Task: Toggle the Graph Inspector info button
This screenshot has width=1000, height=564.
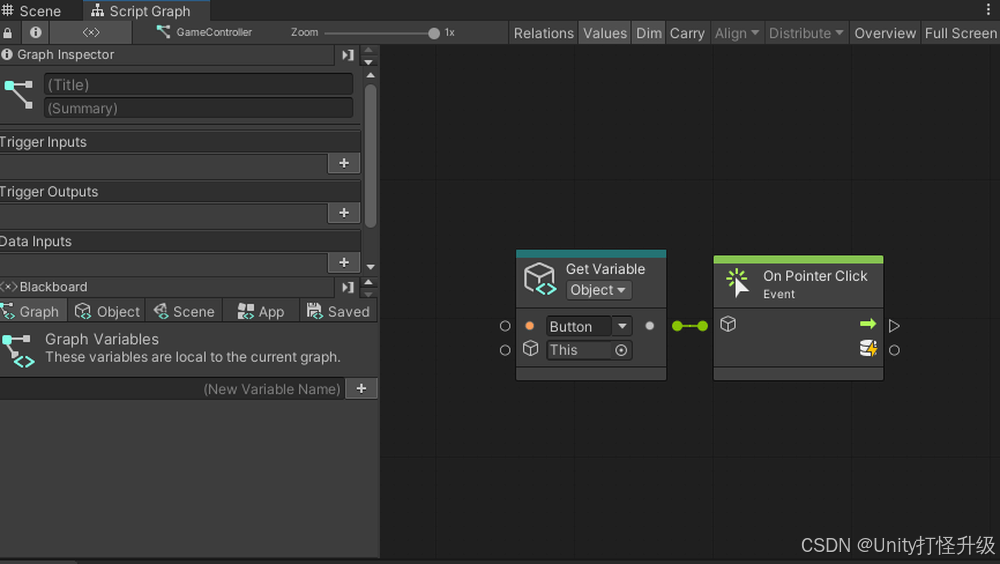Action: (x=35, y=32)
